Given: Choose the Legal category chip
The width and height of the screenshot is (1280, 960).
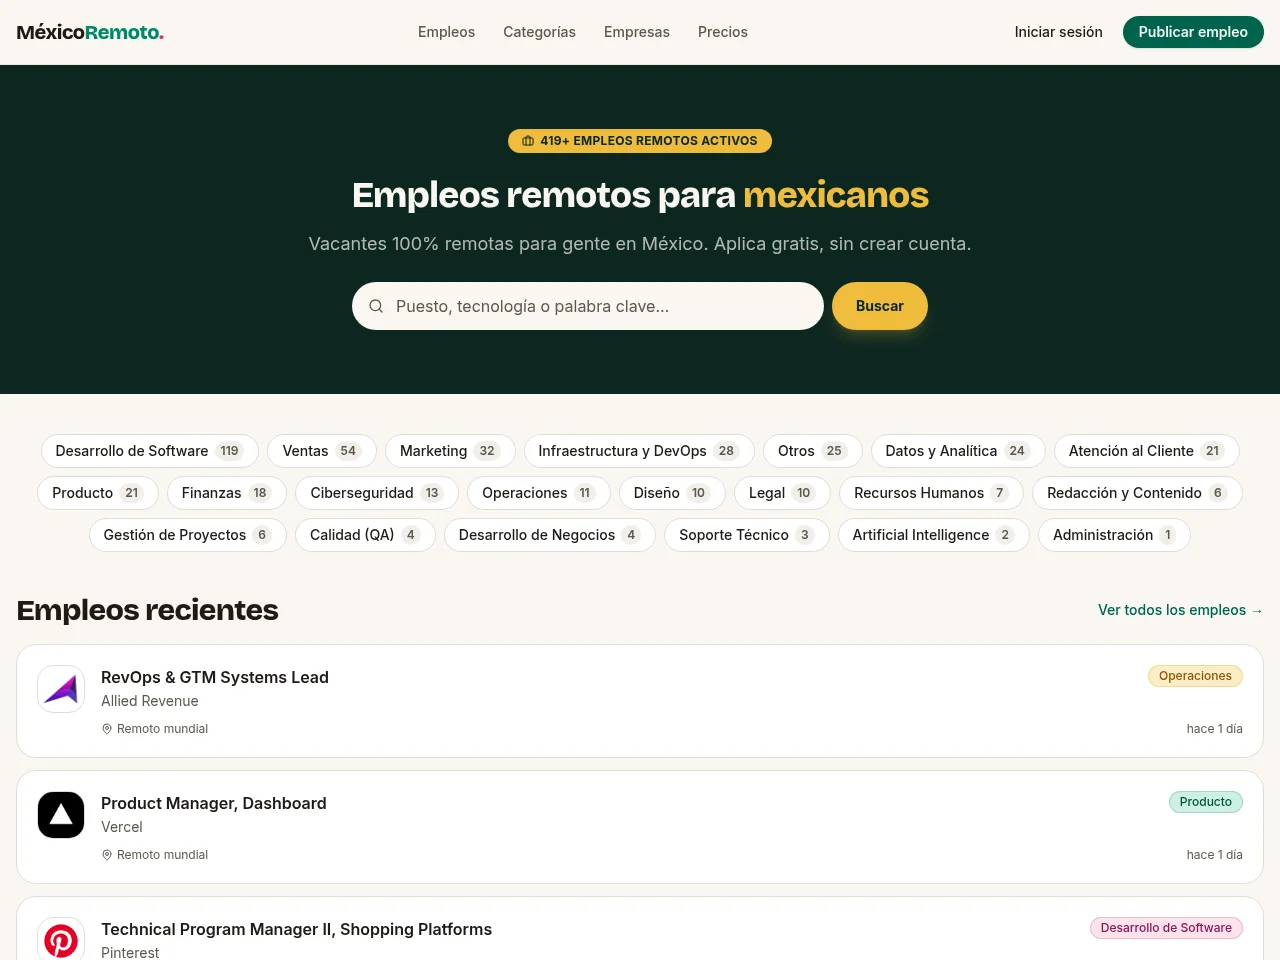Looking at the screenshot, I should coord(782,493).
